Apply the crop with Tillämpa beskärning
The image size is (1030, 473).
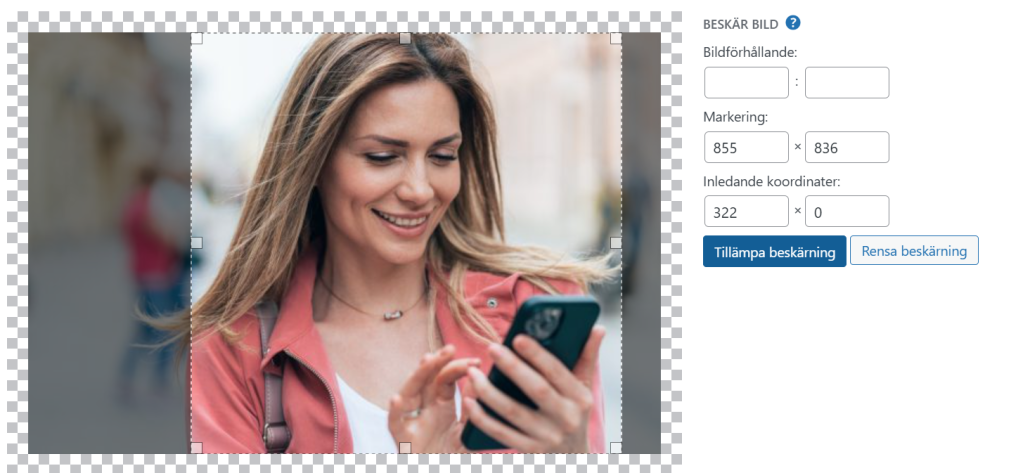point(774,251)
